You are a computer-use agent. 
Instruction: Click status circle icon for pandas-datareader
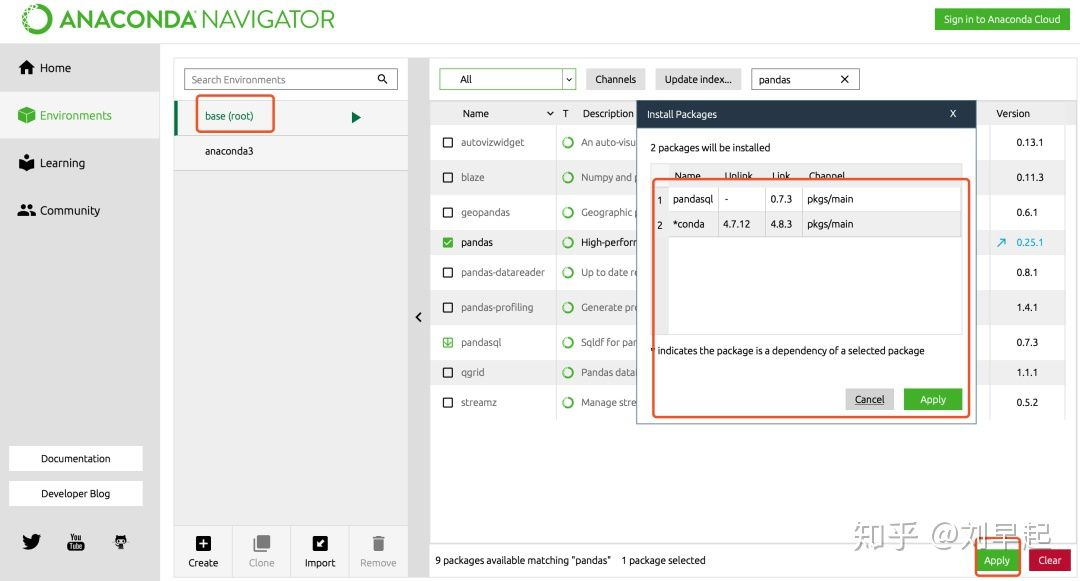click(x=568, y=273)
